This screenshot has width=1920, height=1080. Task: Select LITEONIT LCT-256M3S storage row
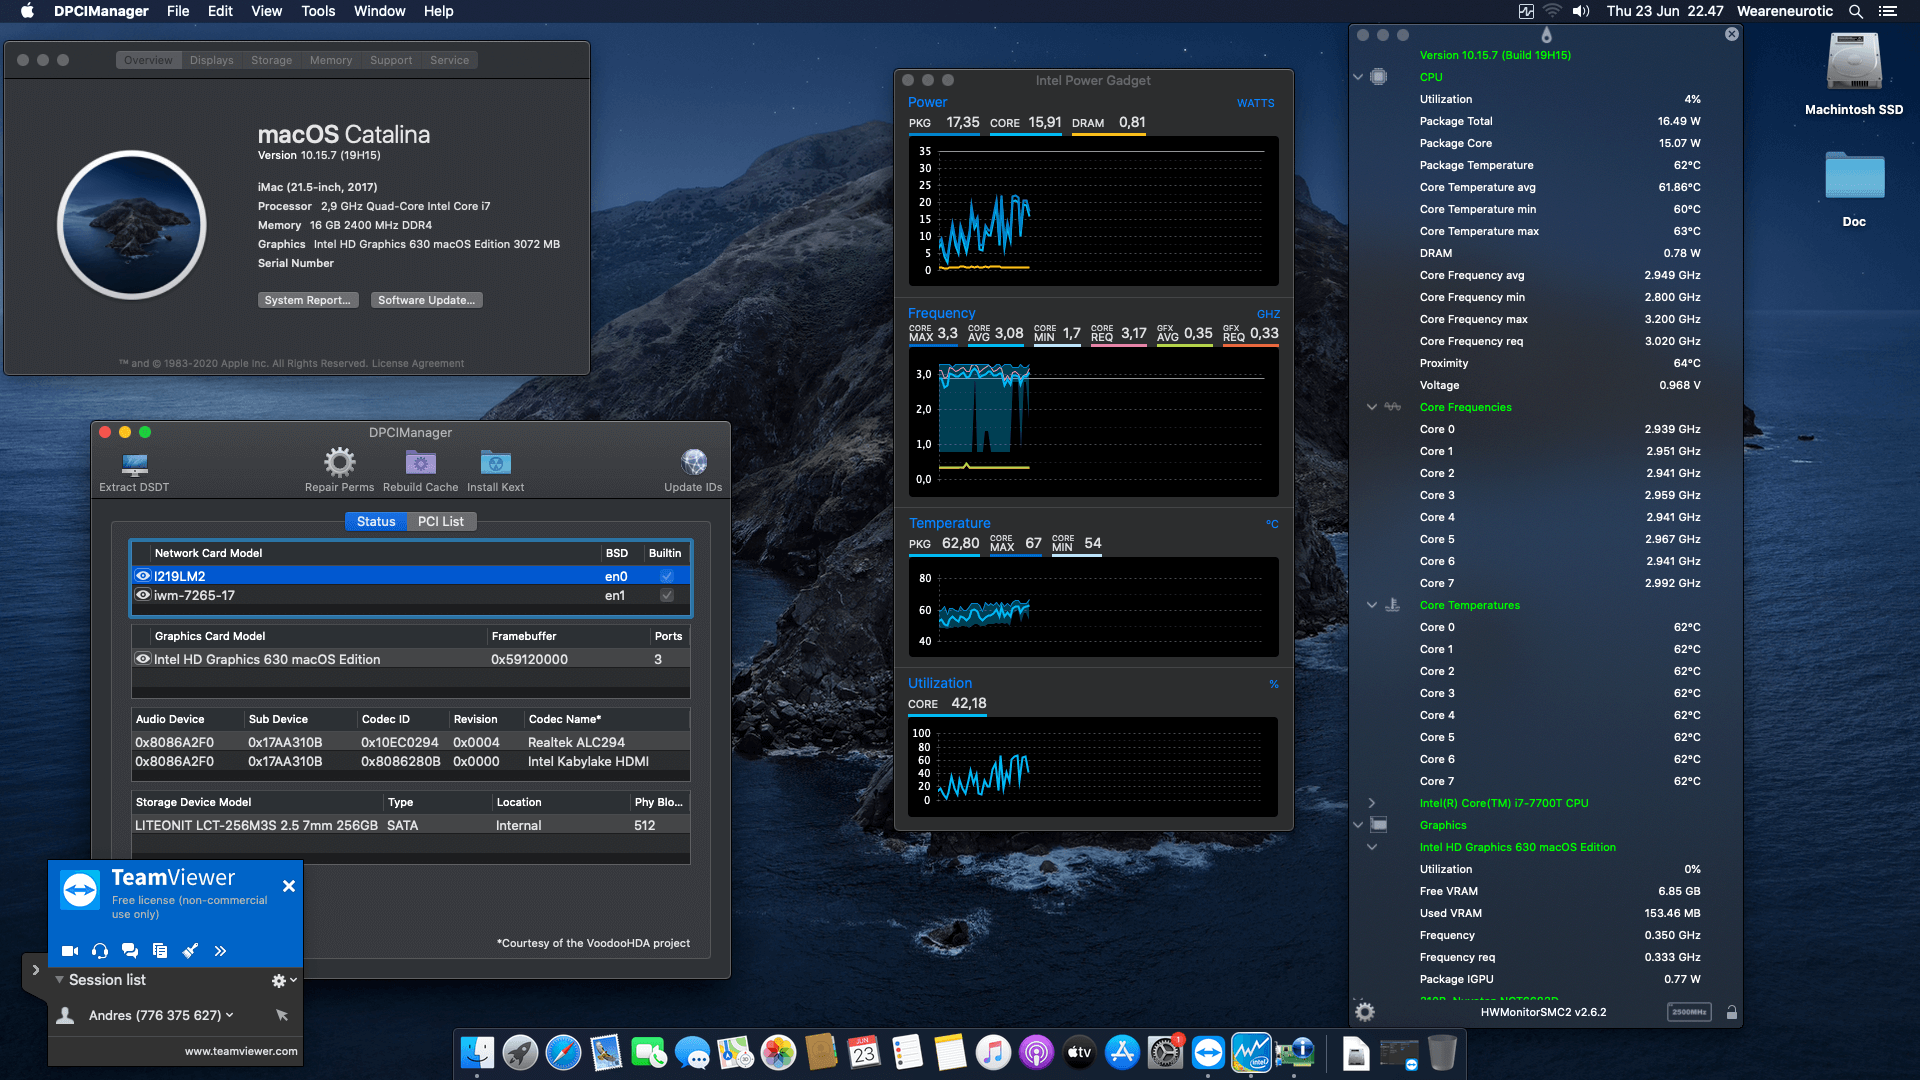tap(411, 825)
